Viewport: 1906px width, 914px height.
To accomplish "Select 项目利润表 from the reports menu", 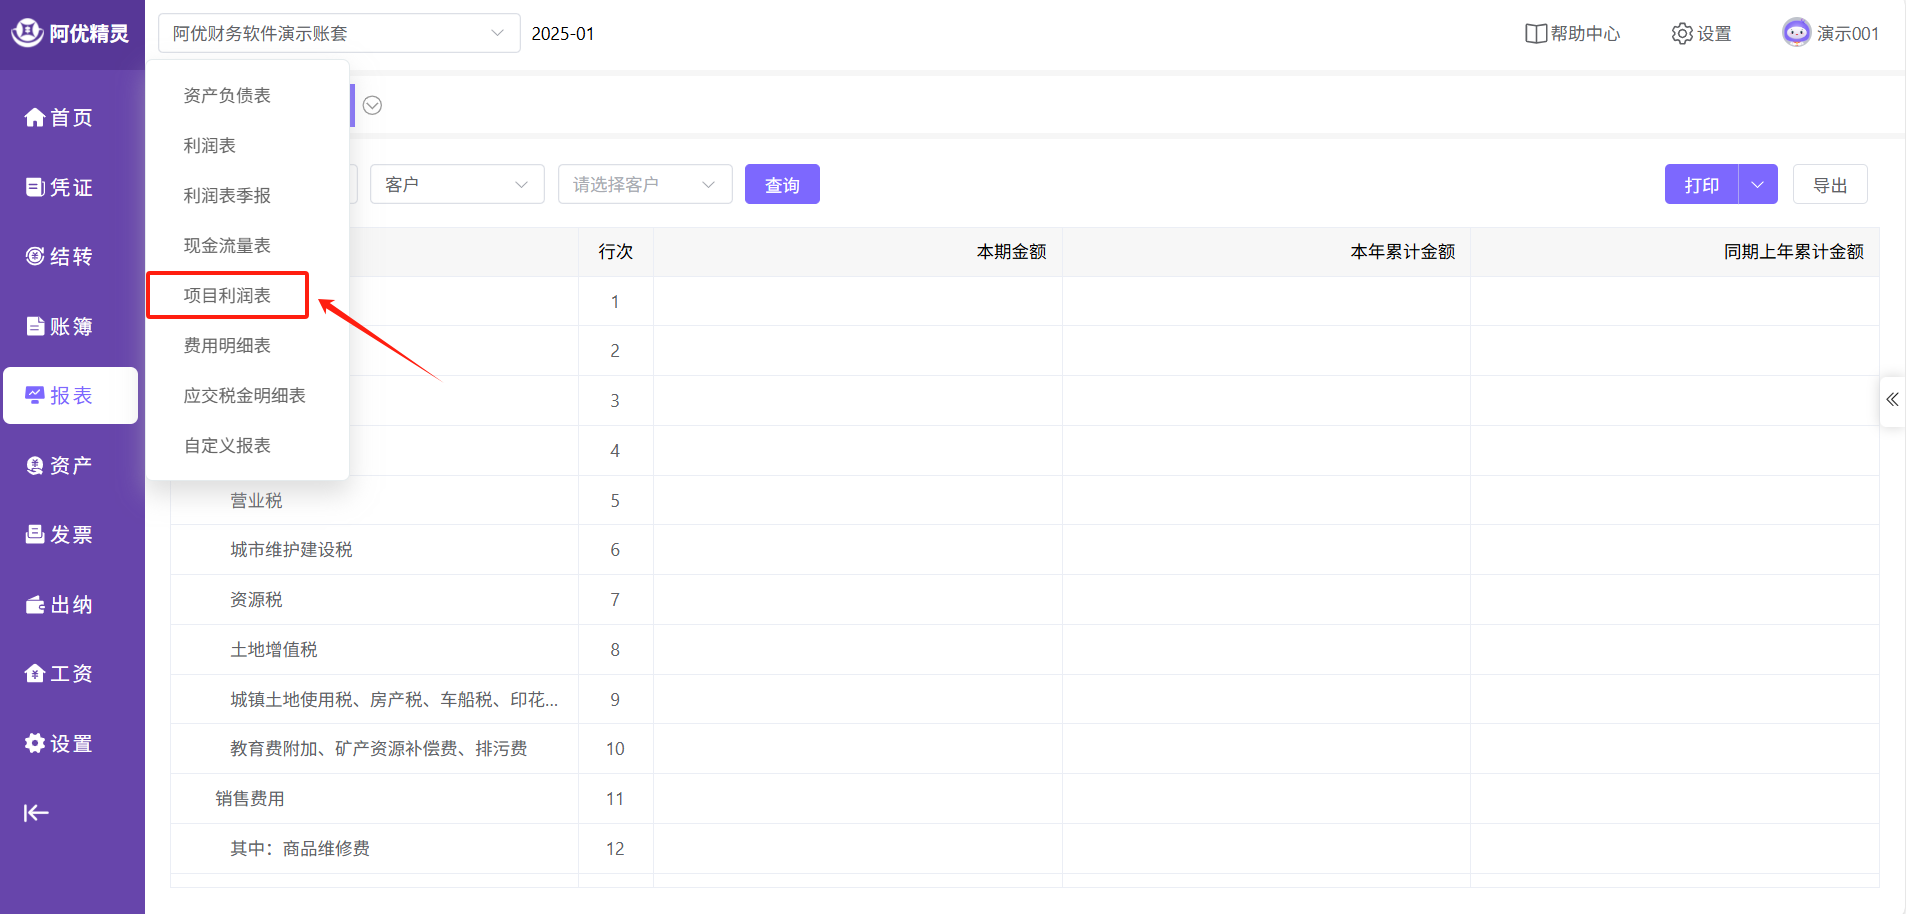I will point(227,296).
